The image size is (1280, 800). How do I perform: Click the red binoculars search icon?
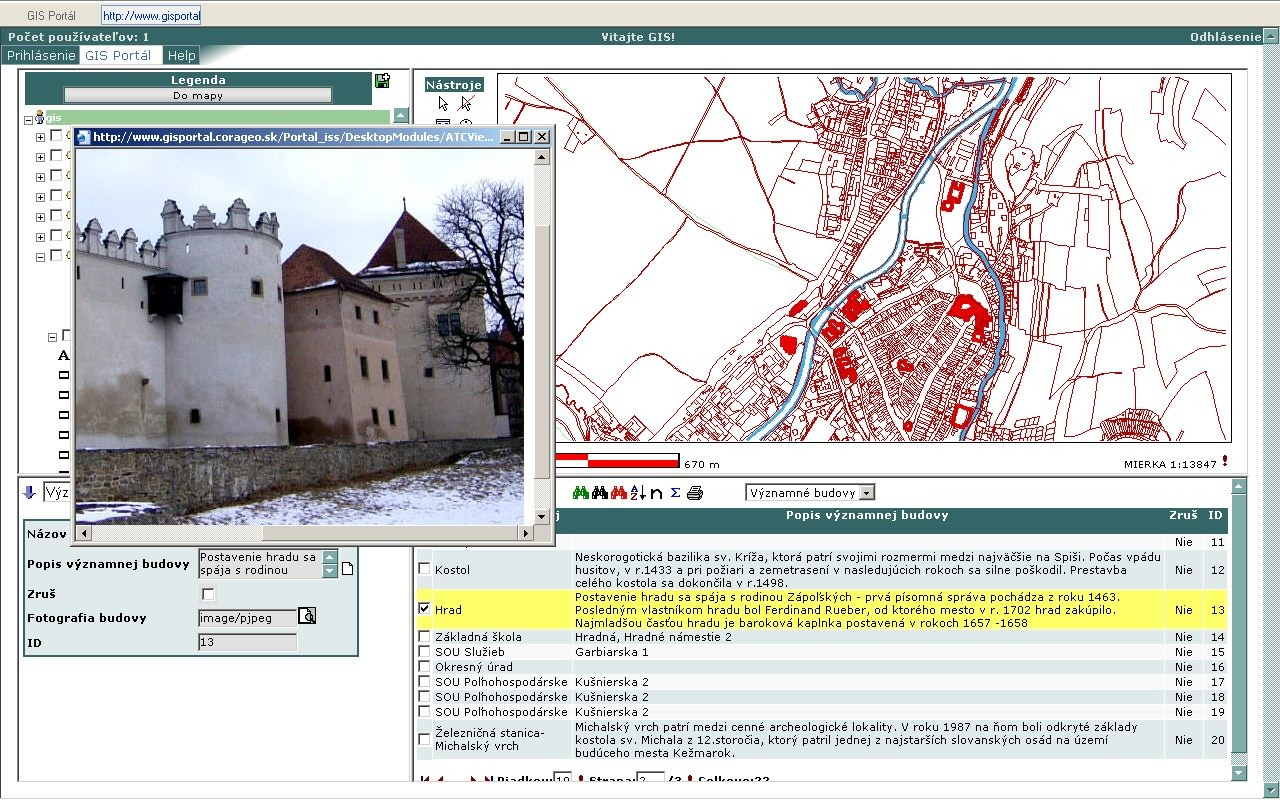tap(619, 493)
